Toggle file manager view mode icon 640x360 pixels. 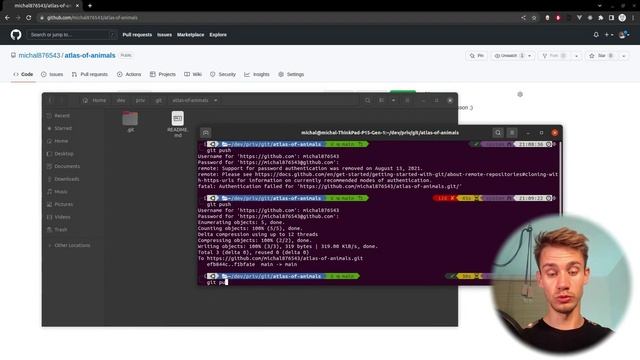pyautogui.click(x=381, y=100)
